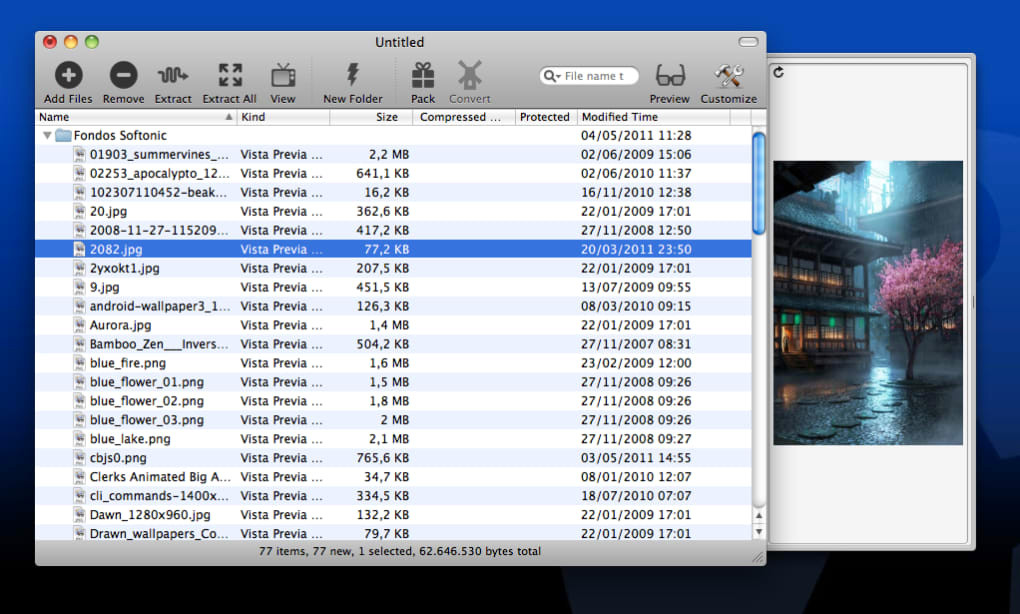Open search magnifier dropdown in the filter field
Image resolution: width=1020 pixels, height=614 pixels.
[x=552, y=76]
